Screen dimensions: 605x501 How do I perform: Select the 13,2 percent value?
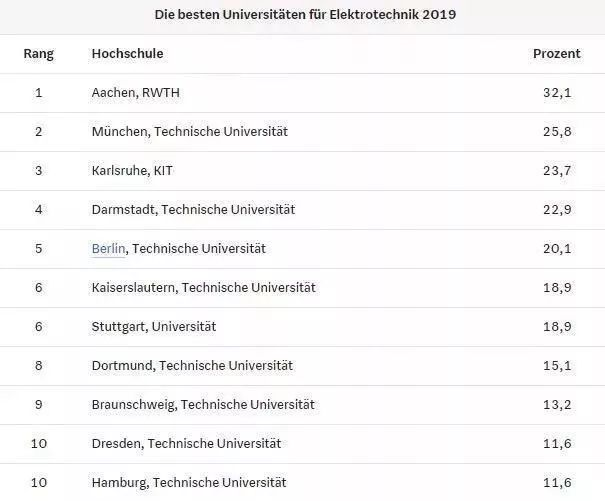coord(557,405)
